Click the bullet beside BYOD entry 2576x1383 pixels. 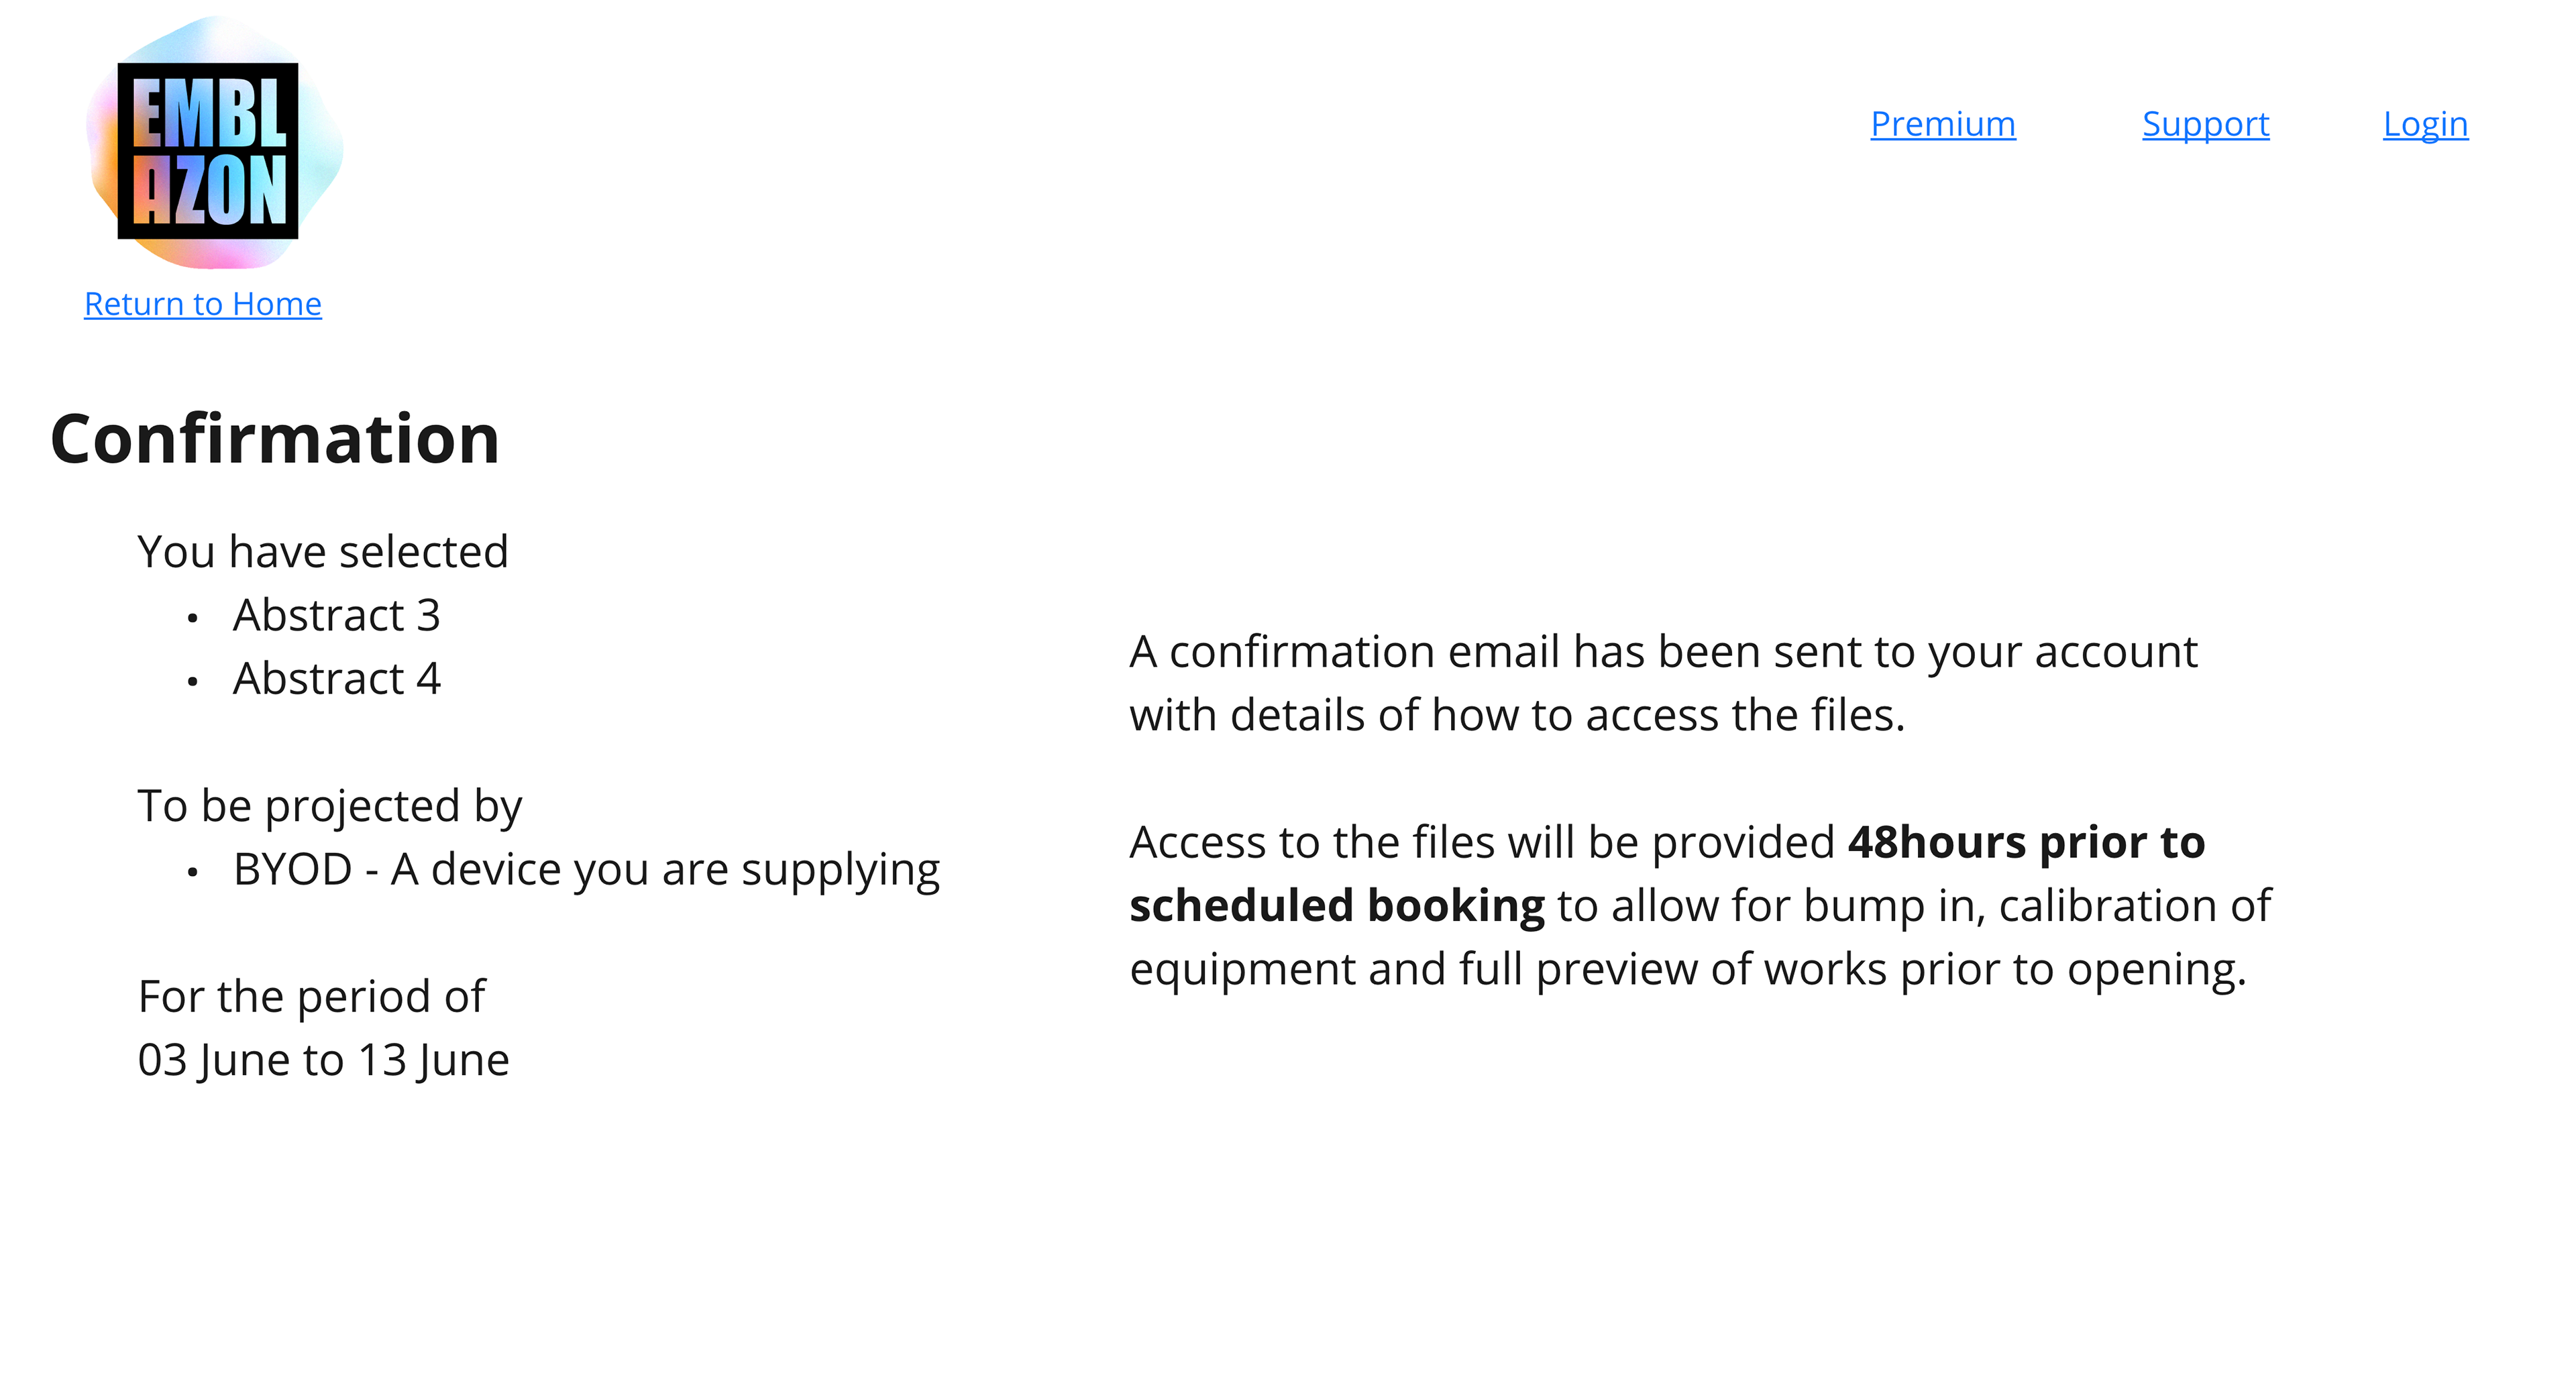tap(192, 873)
